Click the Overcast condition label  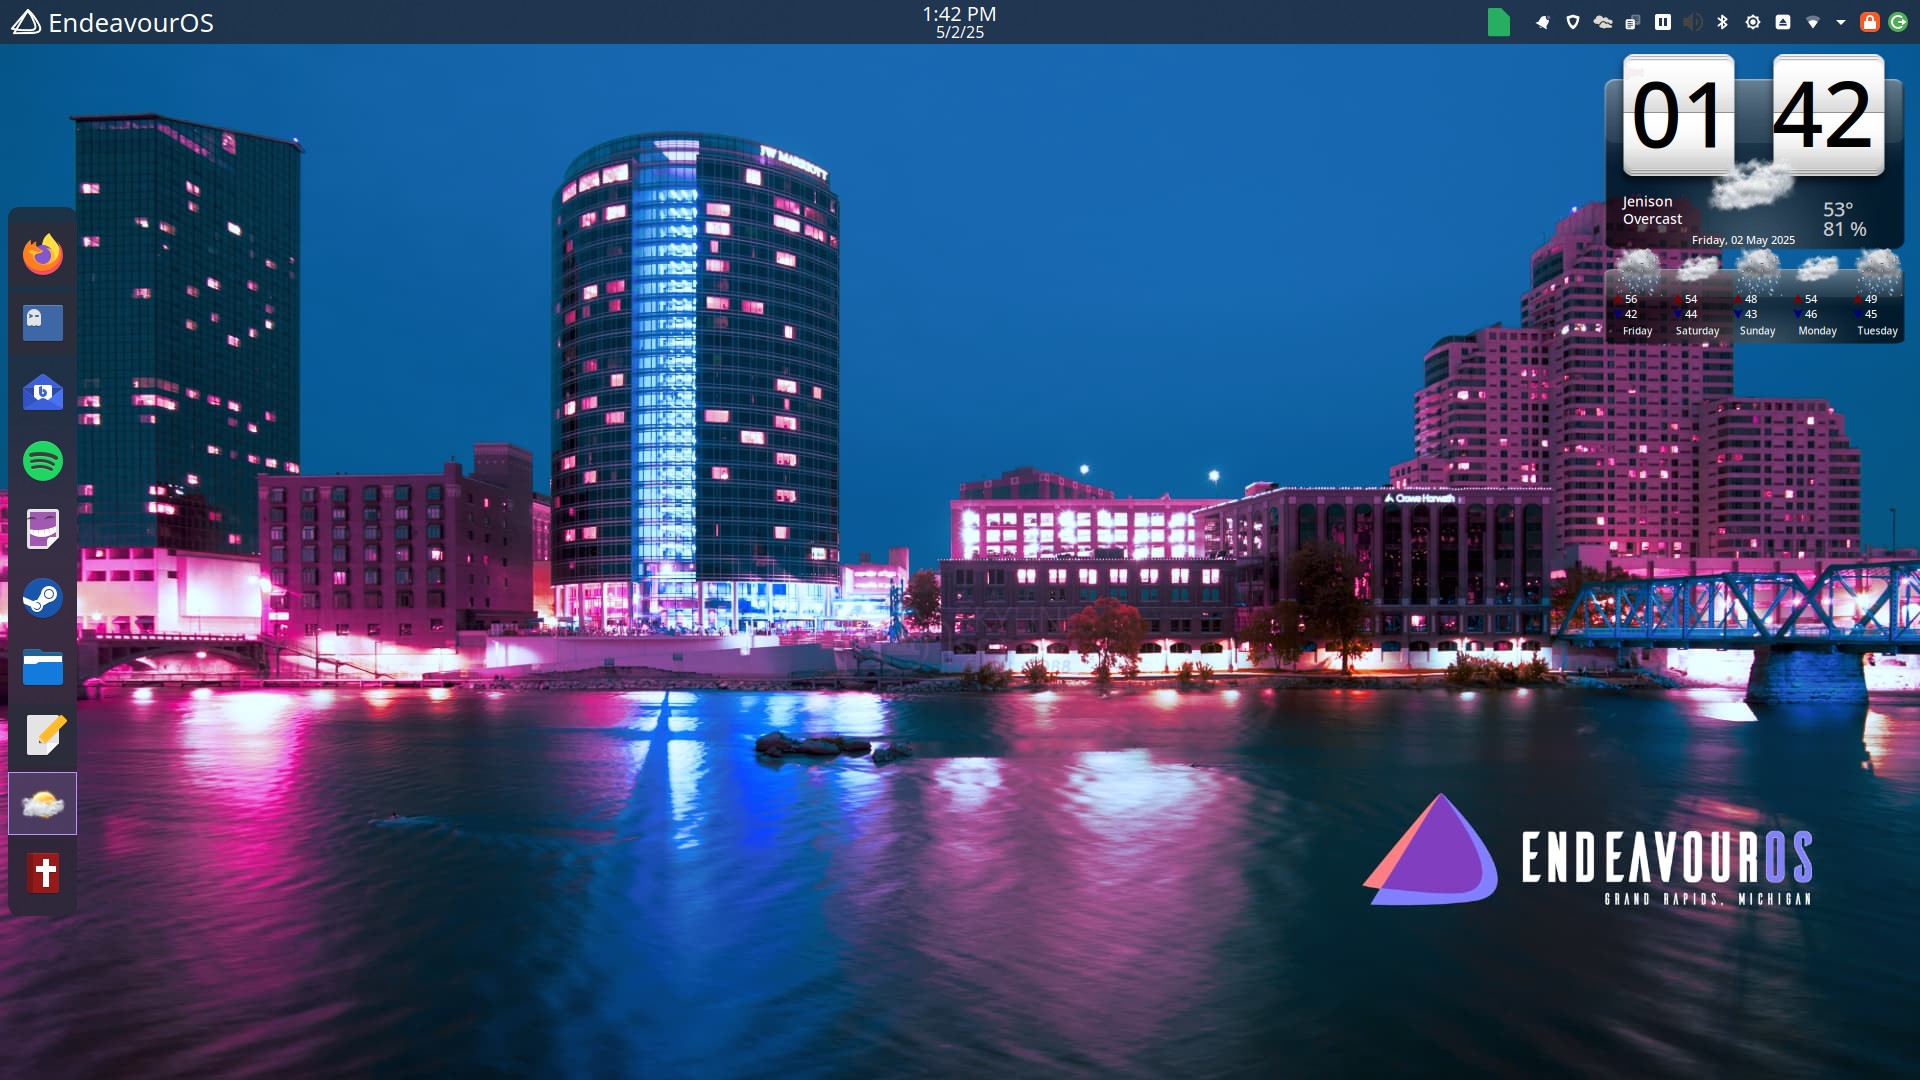pos(1652,219)
